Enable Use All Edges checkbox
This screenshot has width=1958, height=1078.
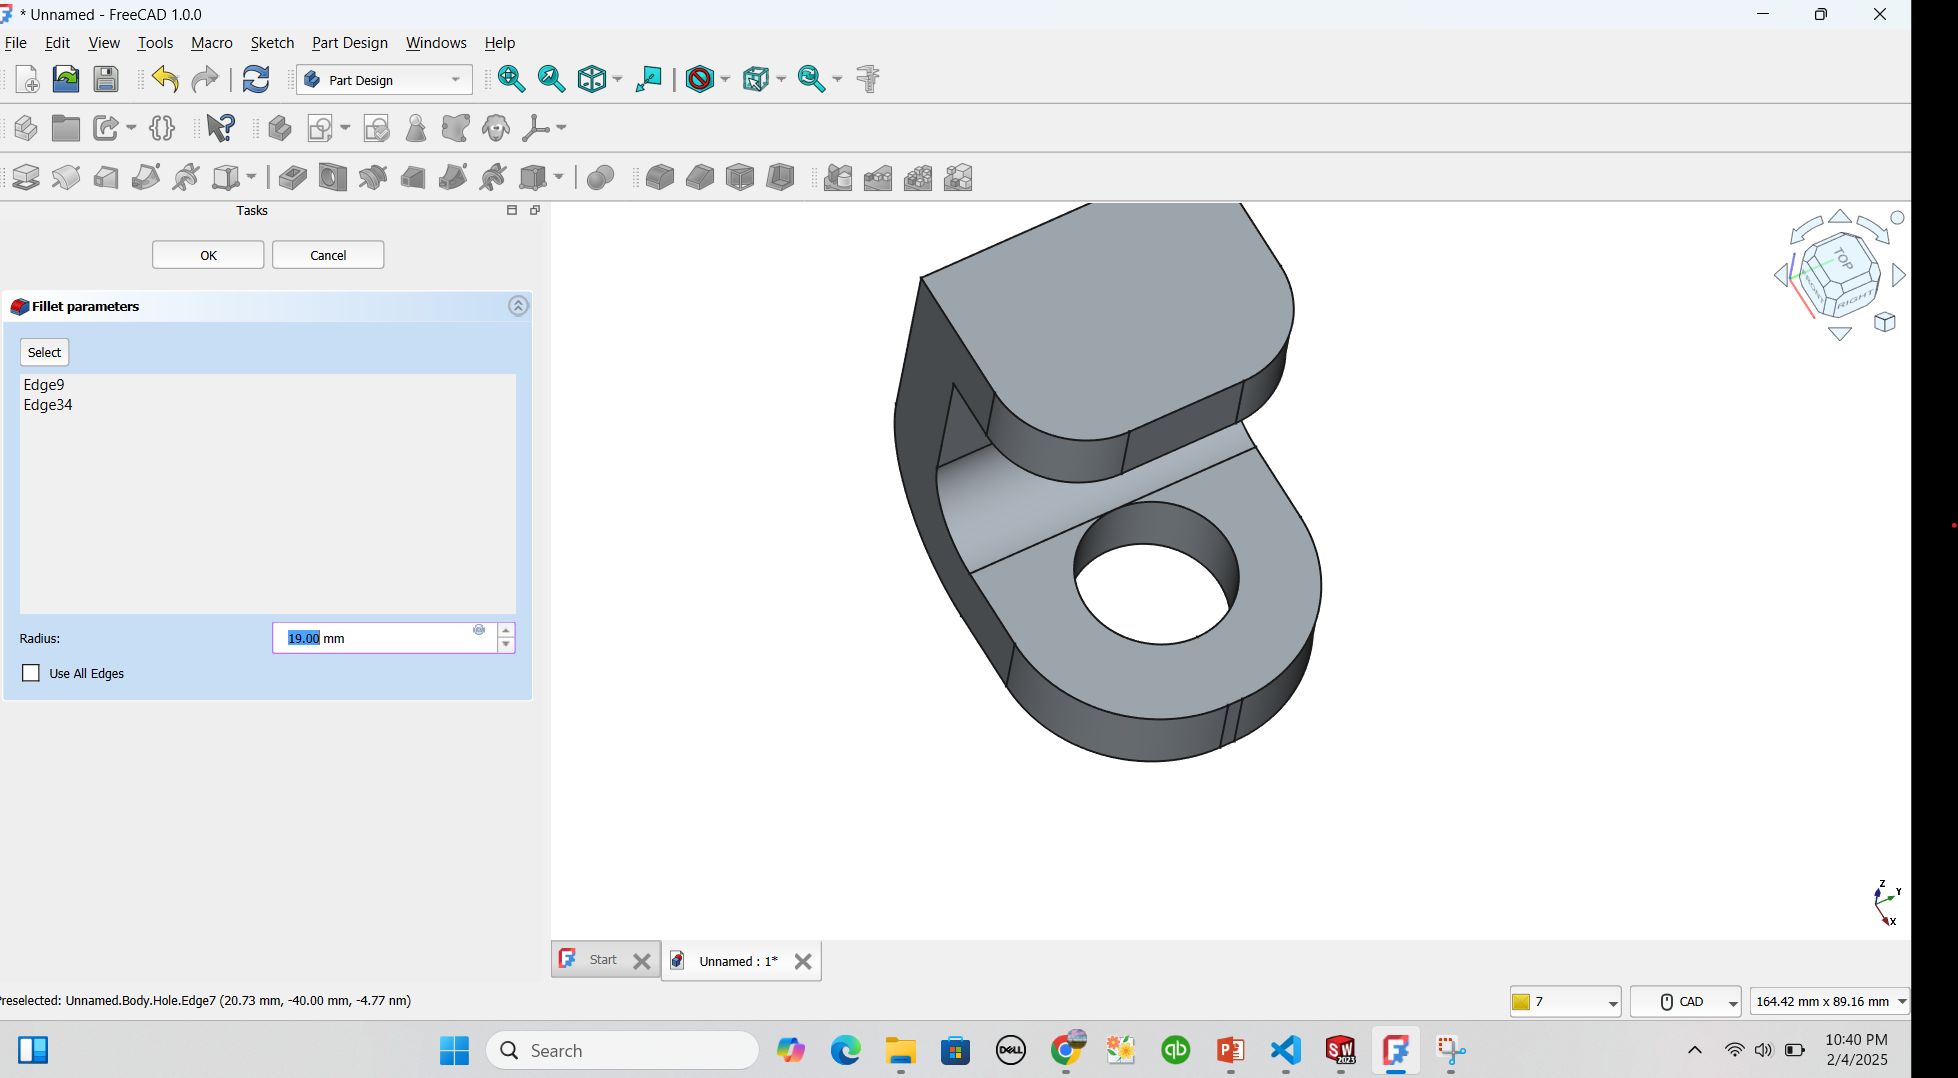[31, 673]
